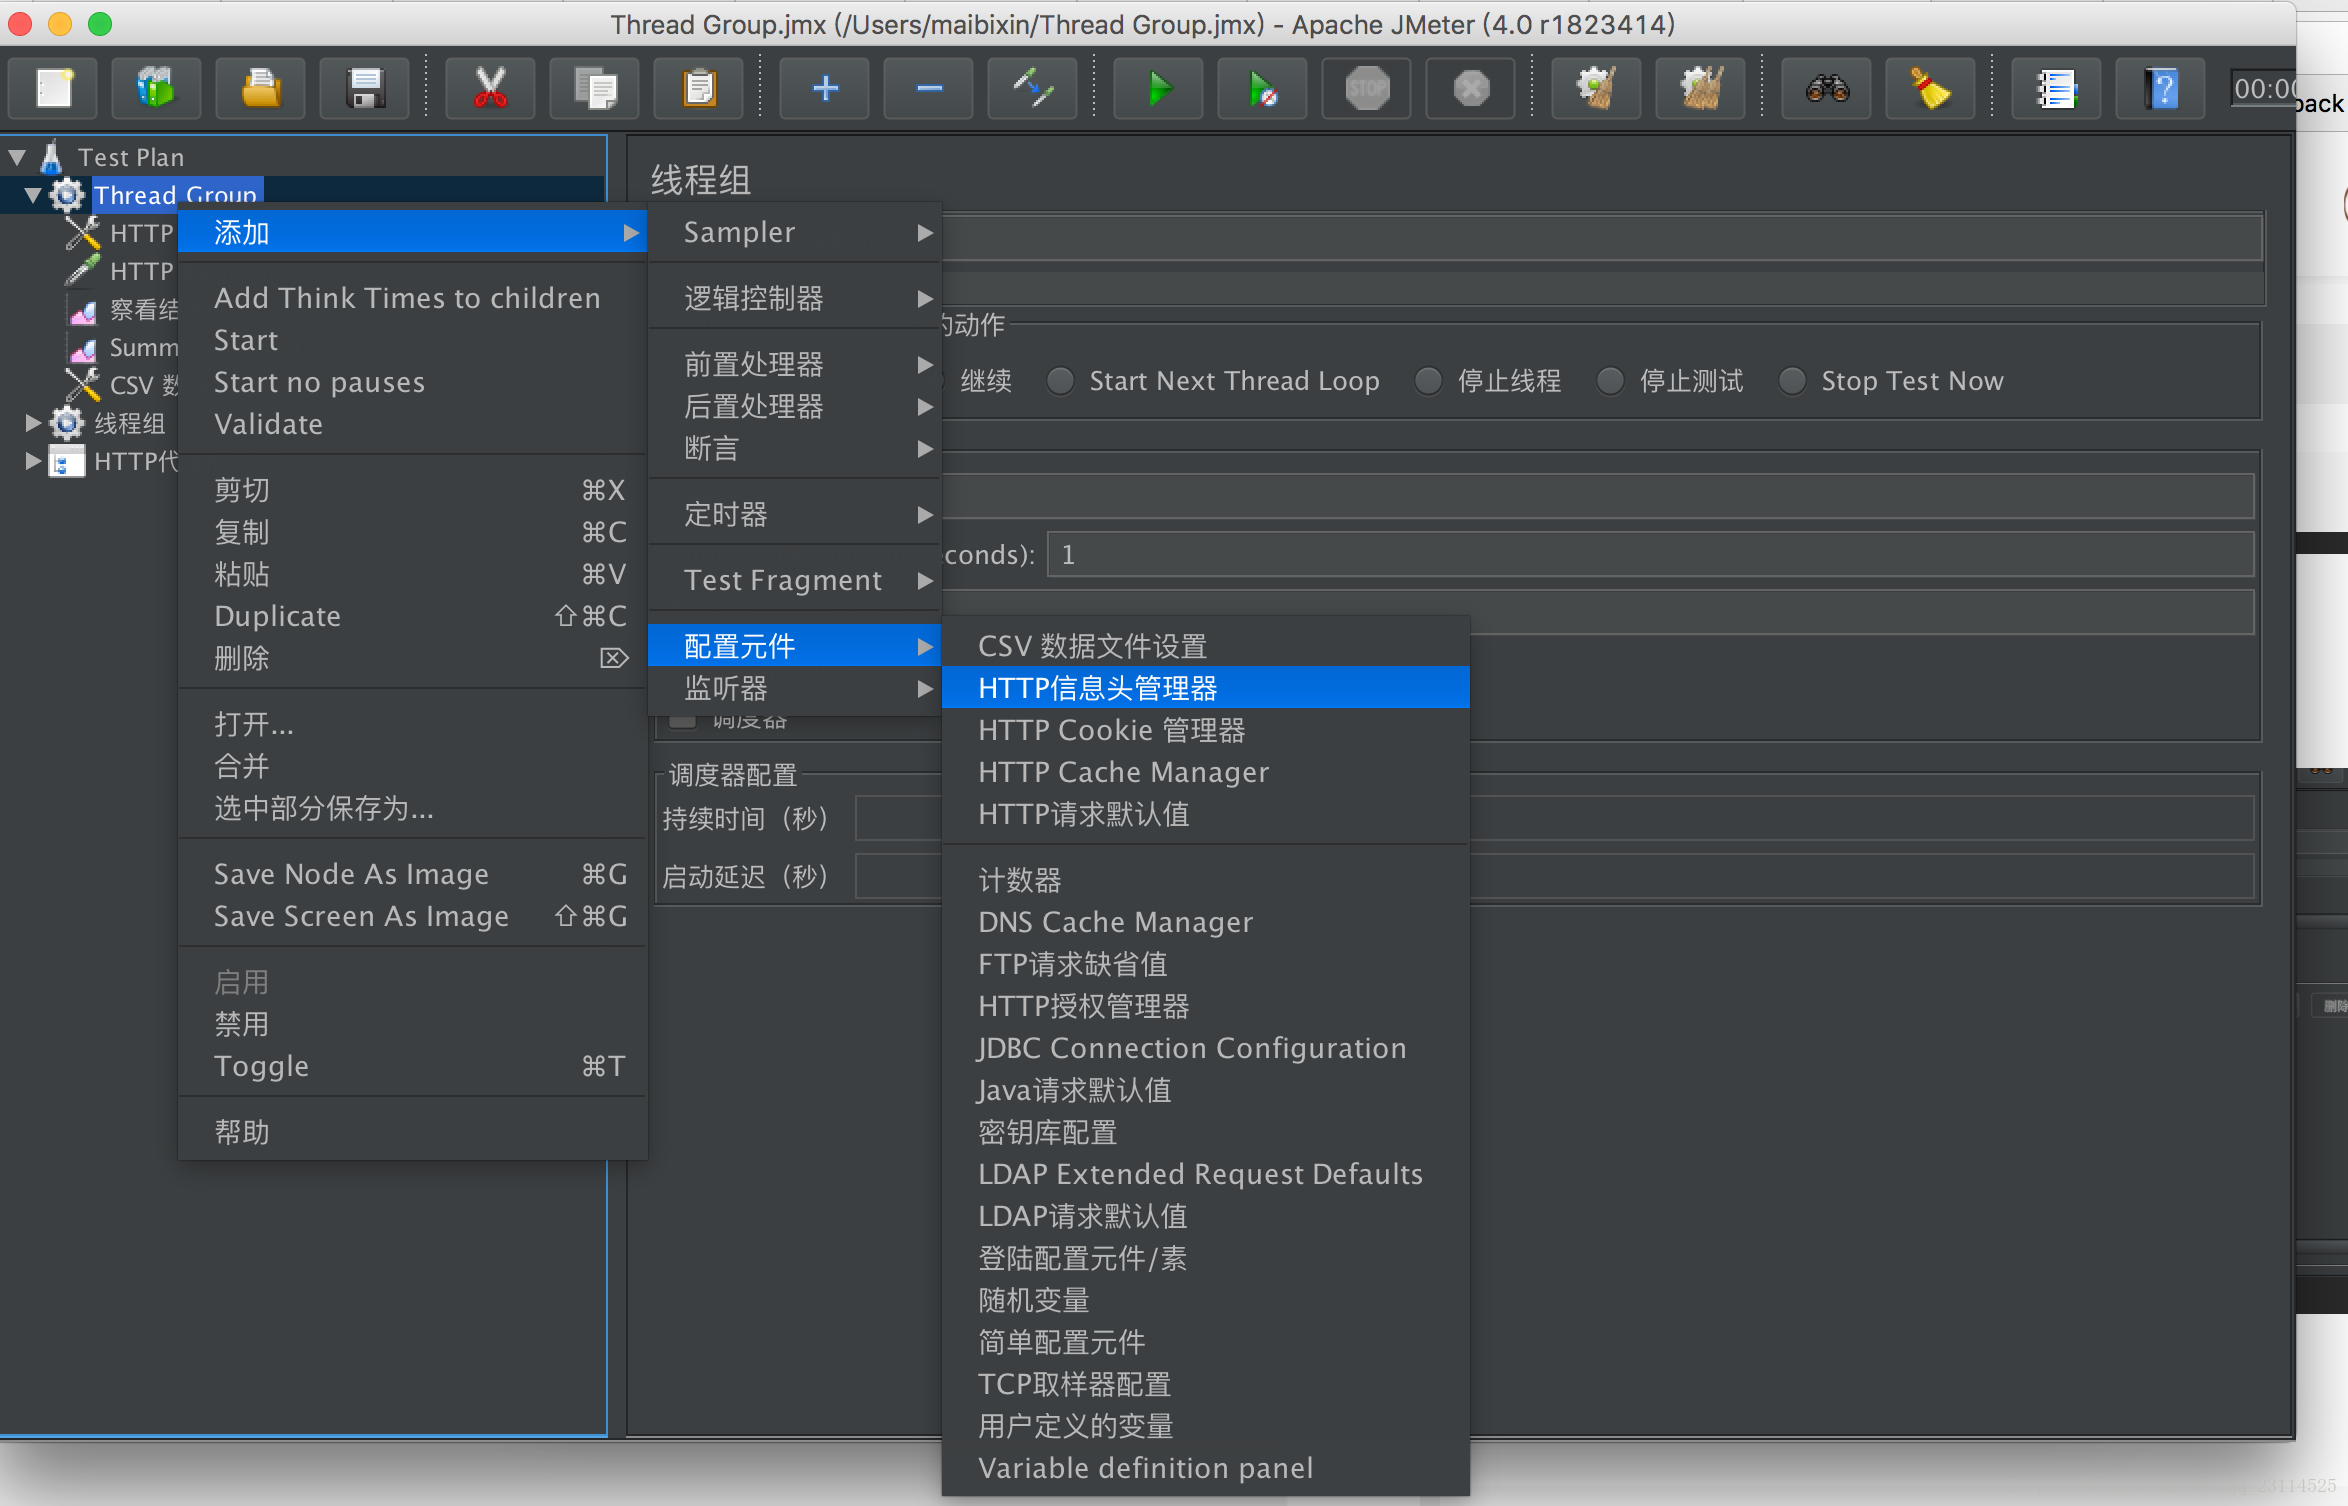Open the Templates toolbar icon

click(x=157, y=89)
